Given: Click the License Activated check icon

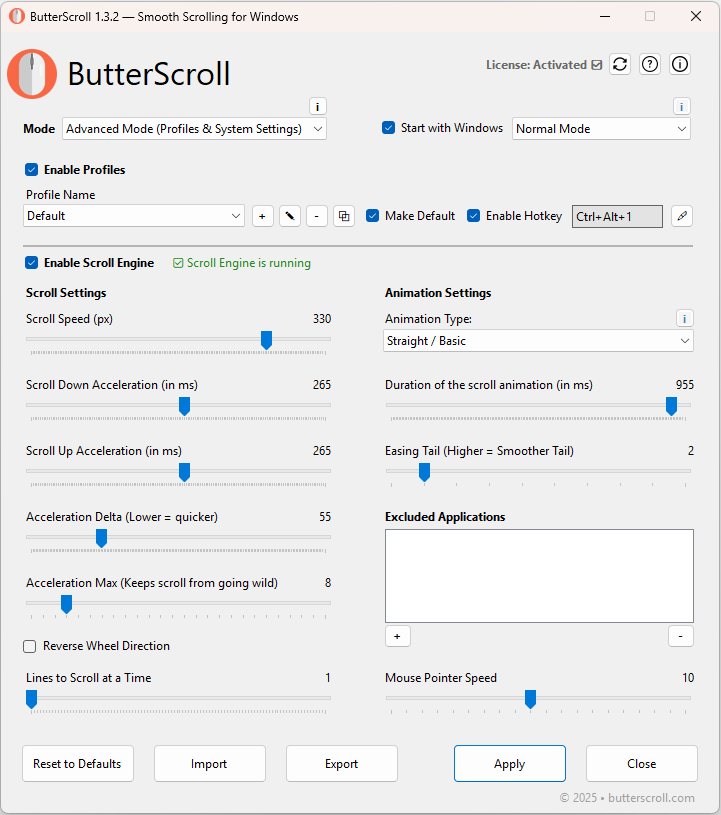Looking at the screenshot, I should coord(597,65).
